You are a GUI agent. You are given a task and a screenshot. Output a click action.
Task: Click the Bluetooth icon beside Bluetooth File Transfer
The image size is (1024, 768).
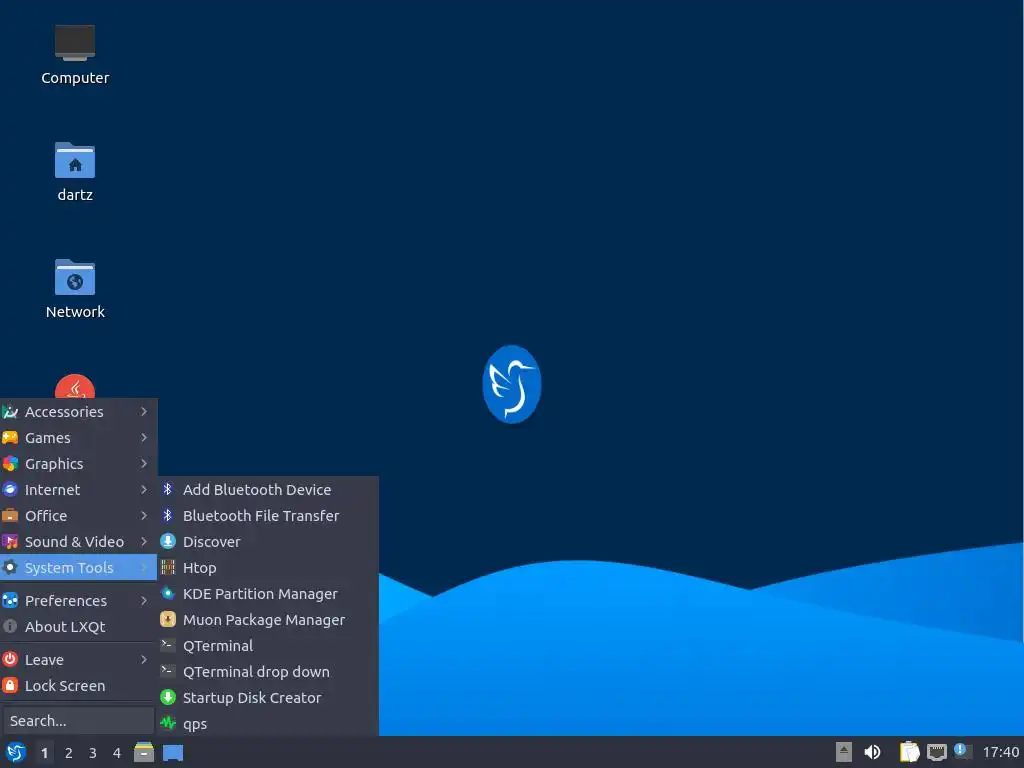tap(168, 515)
